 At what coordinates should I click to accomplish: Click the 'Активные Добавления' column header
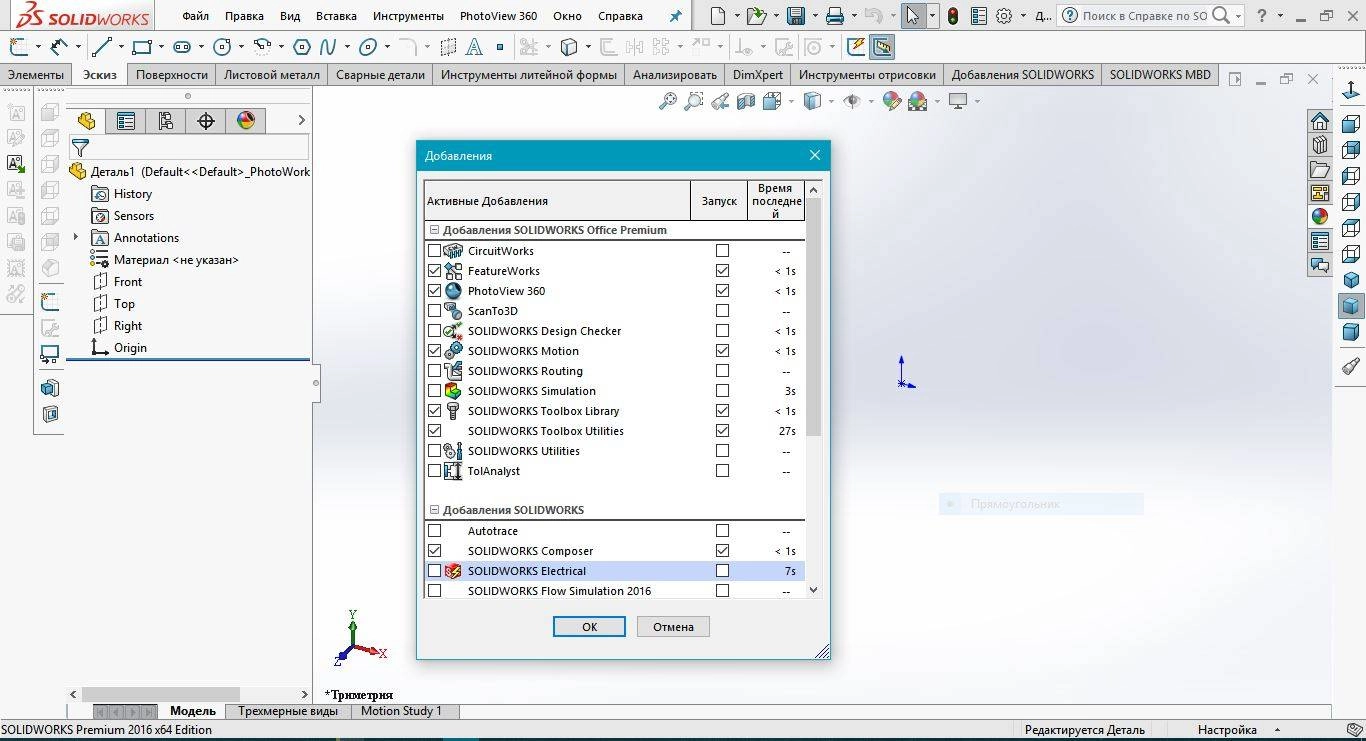click(557, 201)
